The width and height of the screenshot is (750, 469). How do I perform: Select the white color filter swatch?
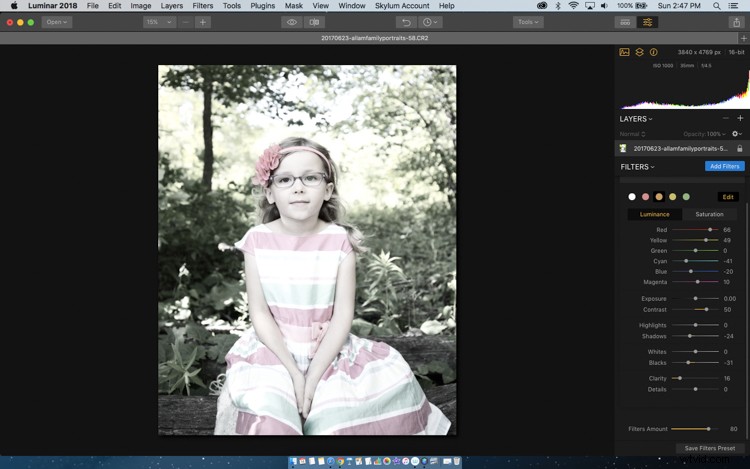pyautogui.click(x=632, y=196)
